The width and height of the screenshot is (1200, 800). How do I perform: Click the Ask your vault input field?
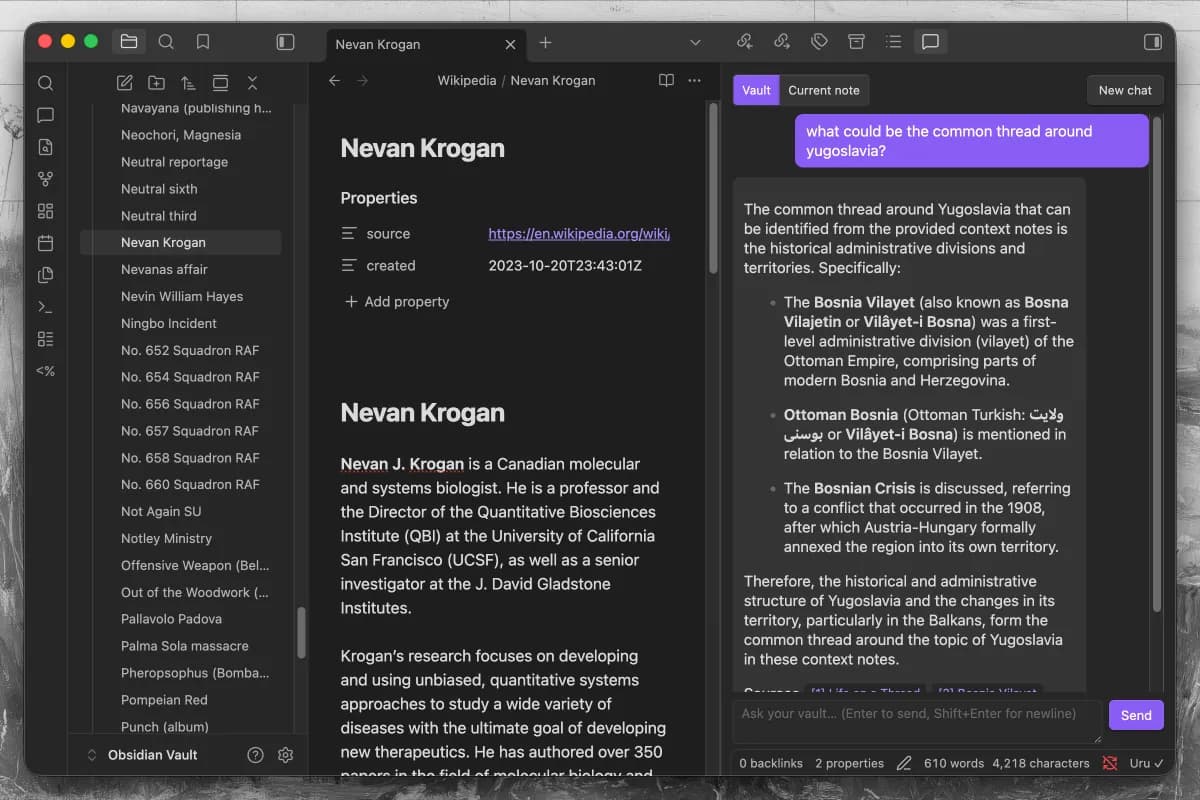coord(917,721)
